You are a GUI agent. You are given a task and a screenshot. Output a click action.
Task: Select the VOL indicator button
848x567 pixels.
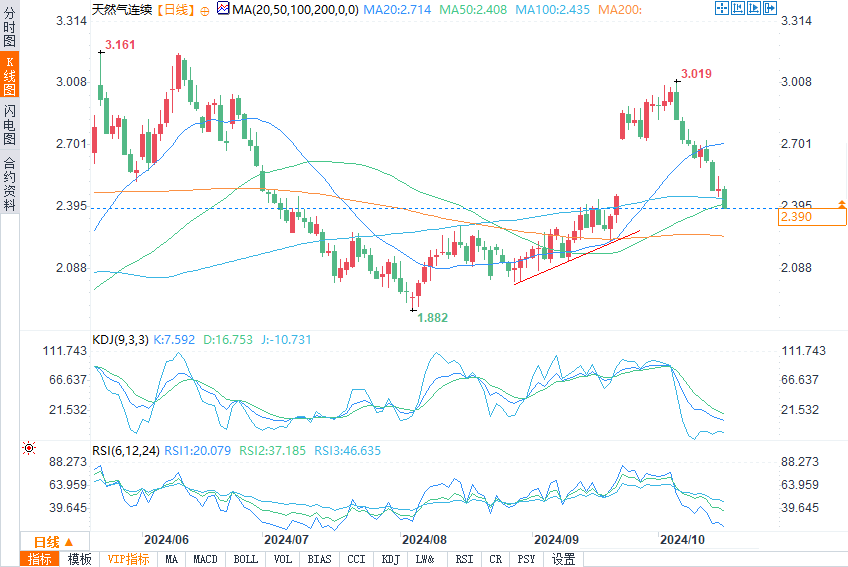click(282, 559)
